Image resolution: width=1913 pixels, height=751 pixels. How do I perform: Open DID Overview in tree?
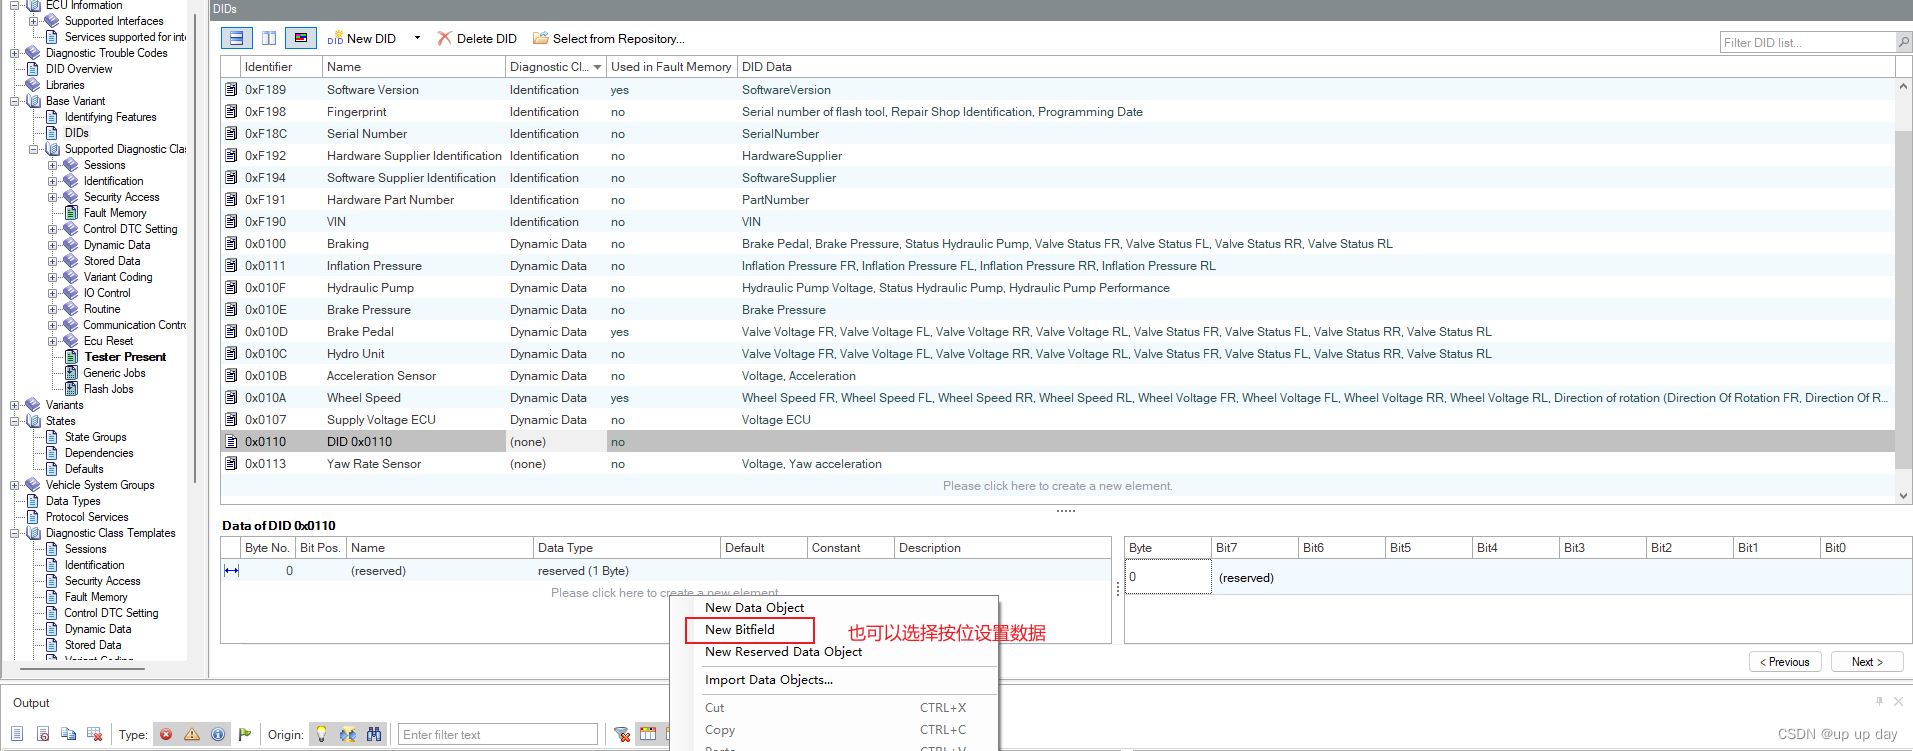coord(79,69)
